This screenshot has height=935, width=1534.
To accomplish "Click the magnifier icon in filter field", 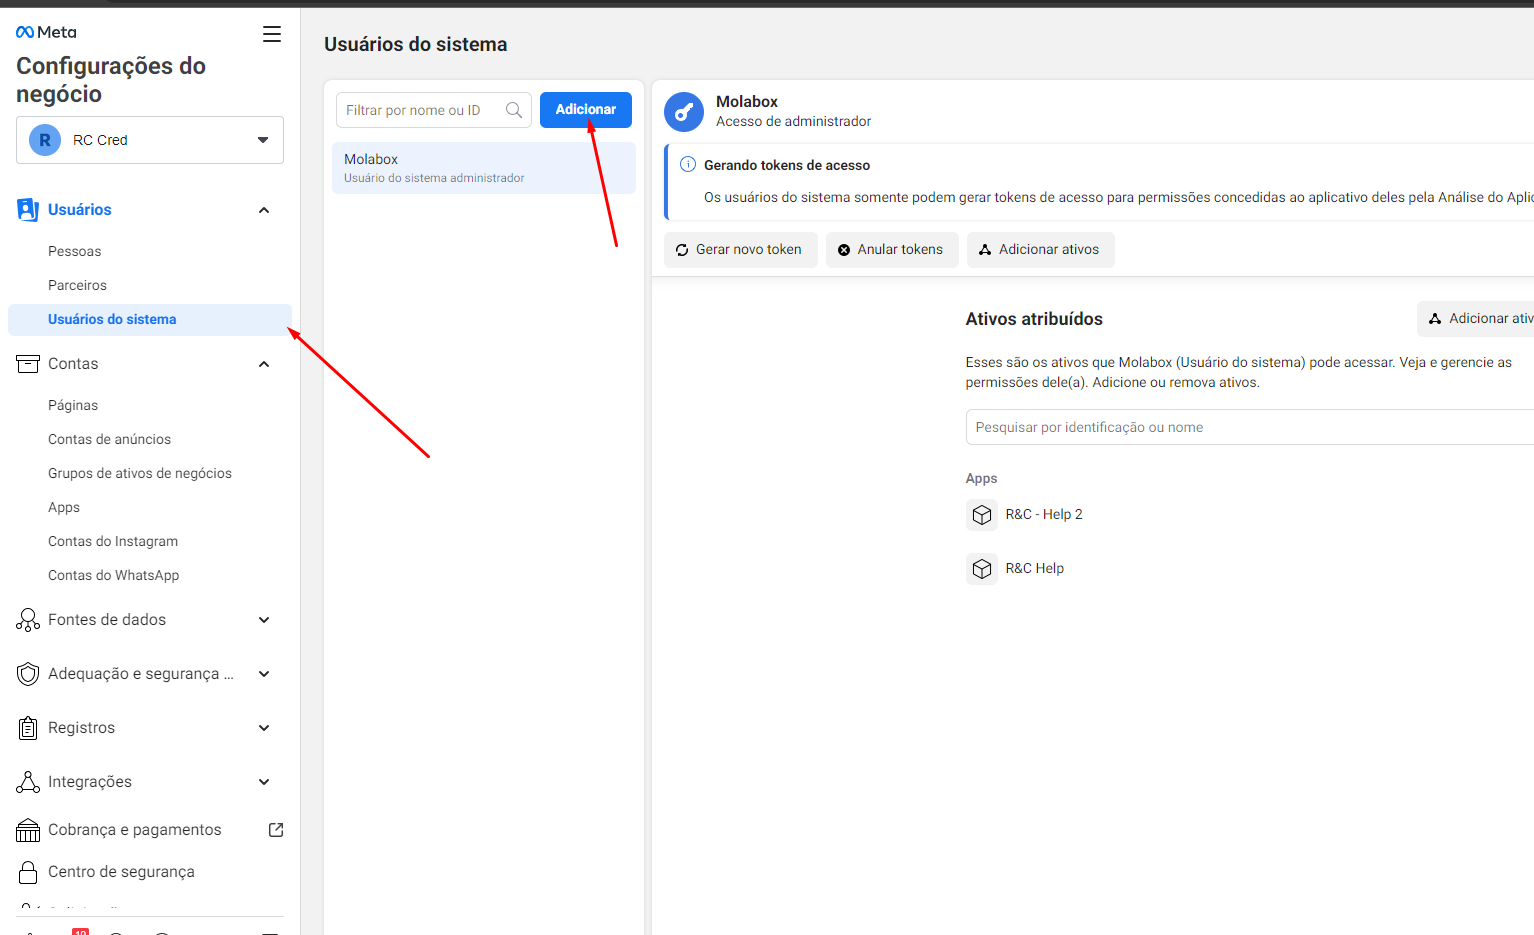I will pyautogui.click(x=514, y=110).
